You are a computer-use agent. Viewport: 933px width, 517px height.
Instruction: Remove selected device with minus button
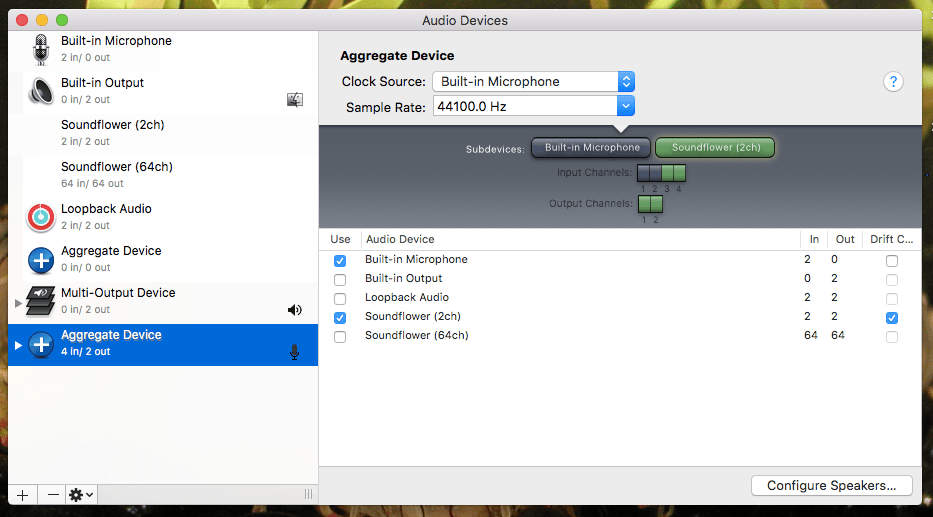click(53, 495)
